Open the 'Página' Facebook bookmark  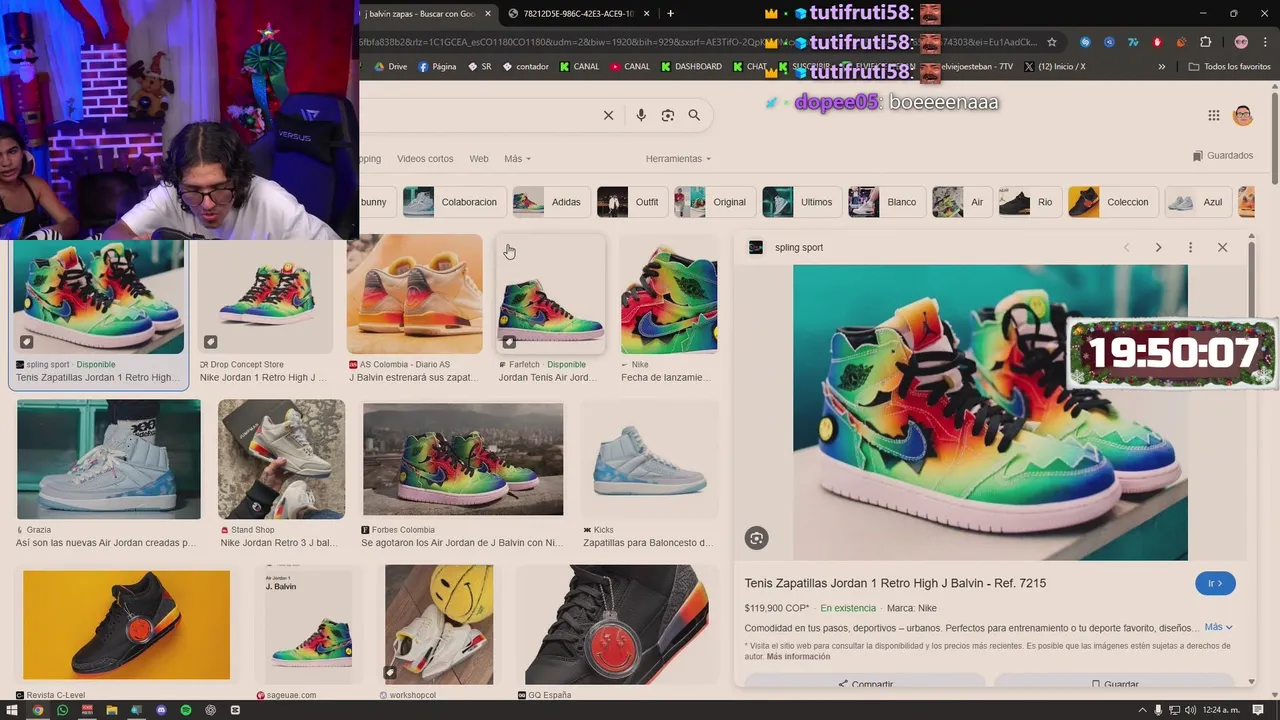click(x=438, y=67)
